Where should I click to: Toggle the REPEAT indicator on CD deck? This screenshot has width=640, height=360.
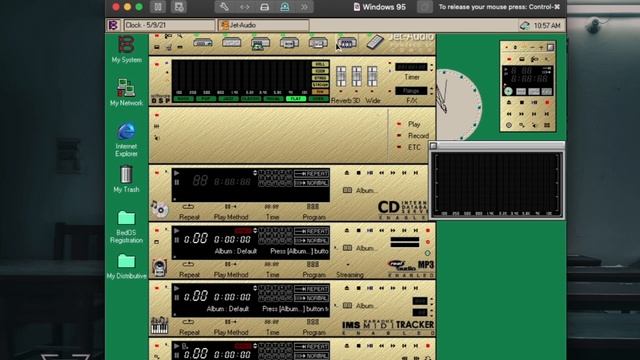pos(311,173)
